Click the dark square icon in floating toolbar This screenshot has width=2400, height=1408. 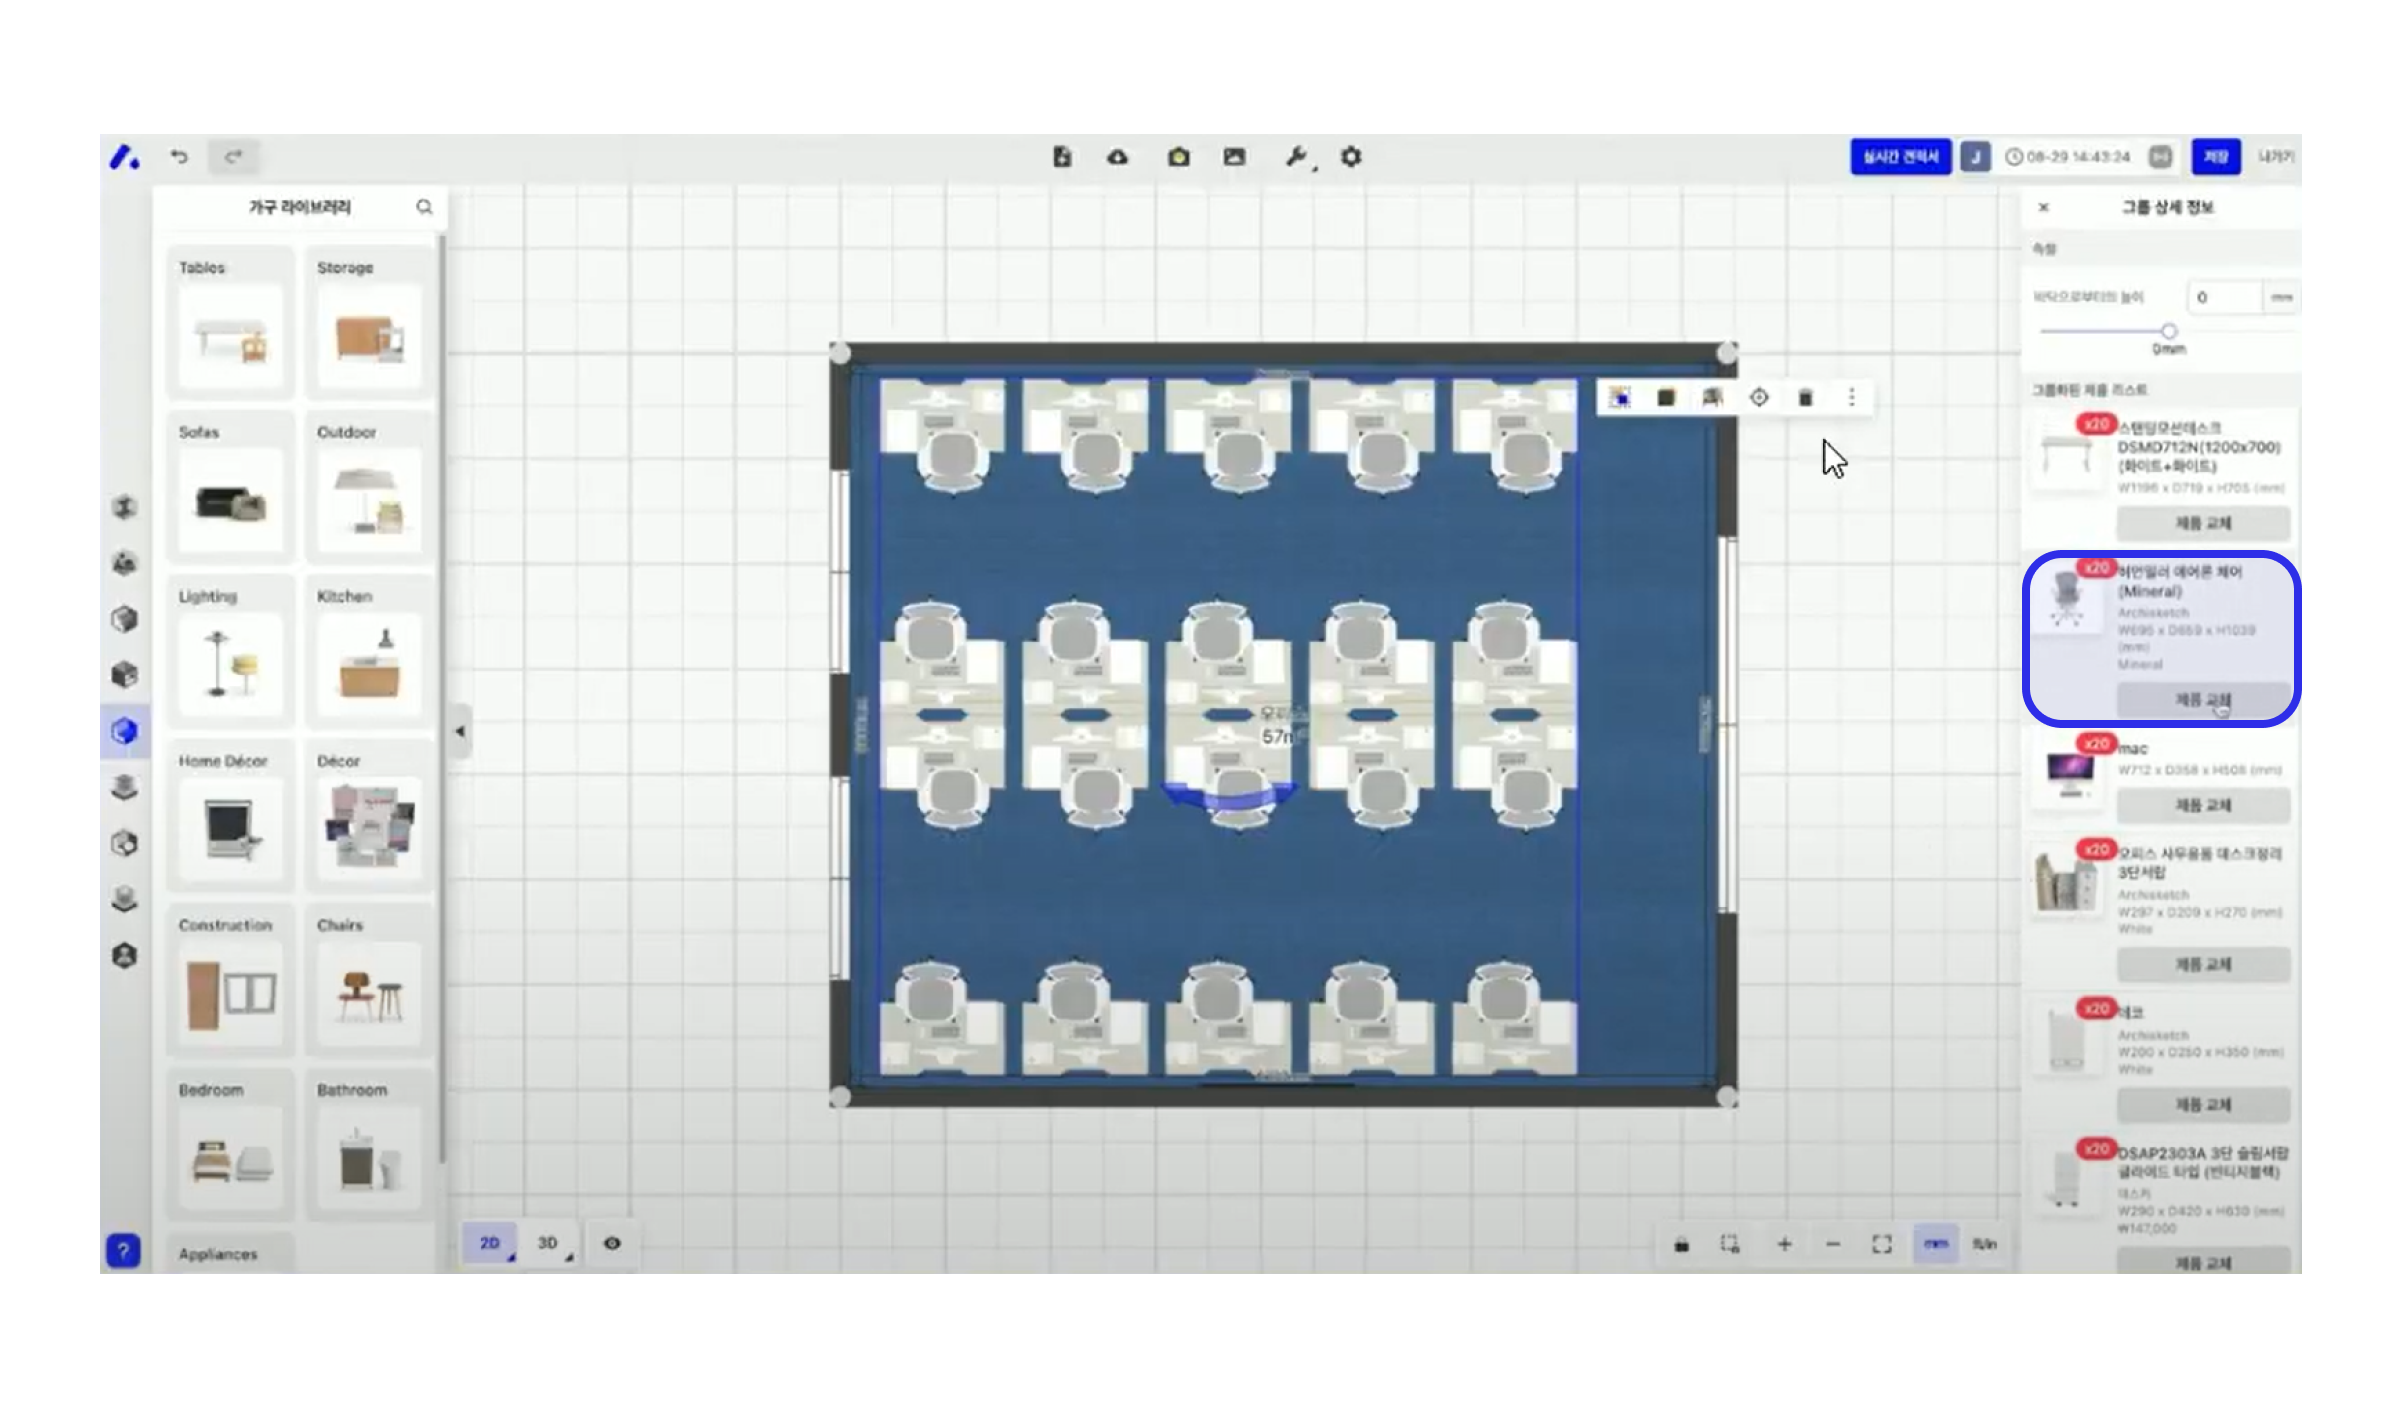coord(1666,398)
